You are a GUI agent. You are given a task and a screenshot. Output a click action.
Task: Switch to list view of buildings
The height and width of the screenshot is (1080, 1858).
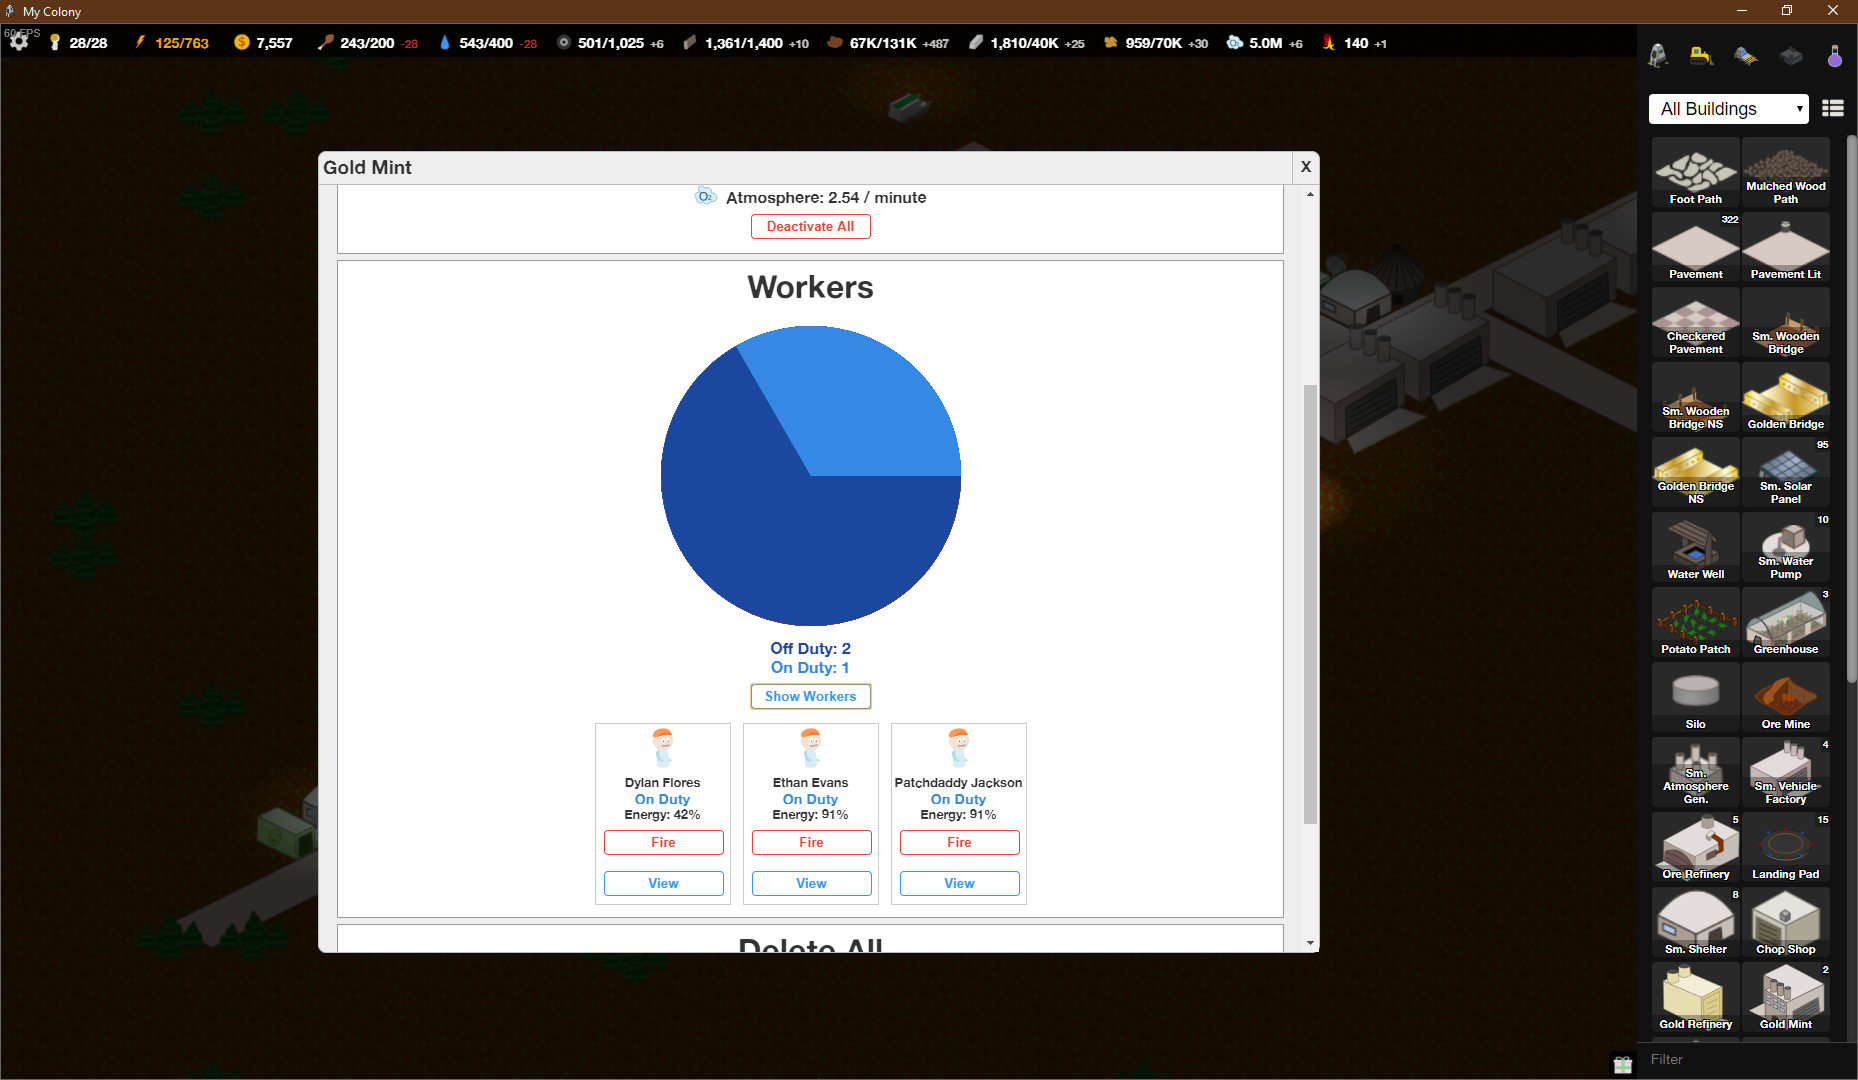point(1833,108)
